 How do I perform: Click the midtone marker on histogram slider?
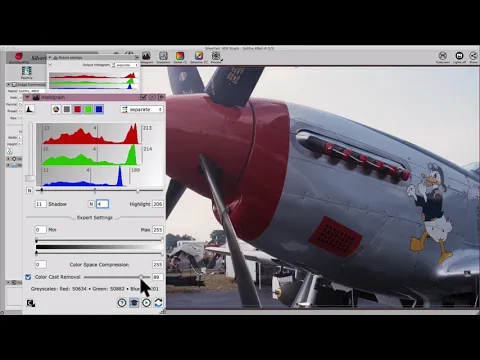click(95, 190)
